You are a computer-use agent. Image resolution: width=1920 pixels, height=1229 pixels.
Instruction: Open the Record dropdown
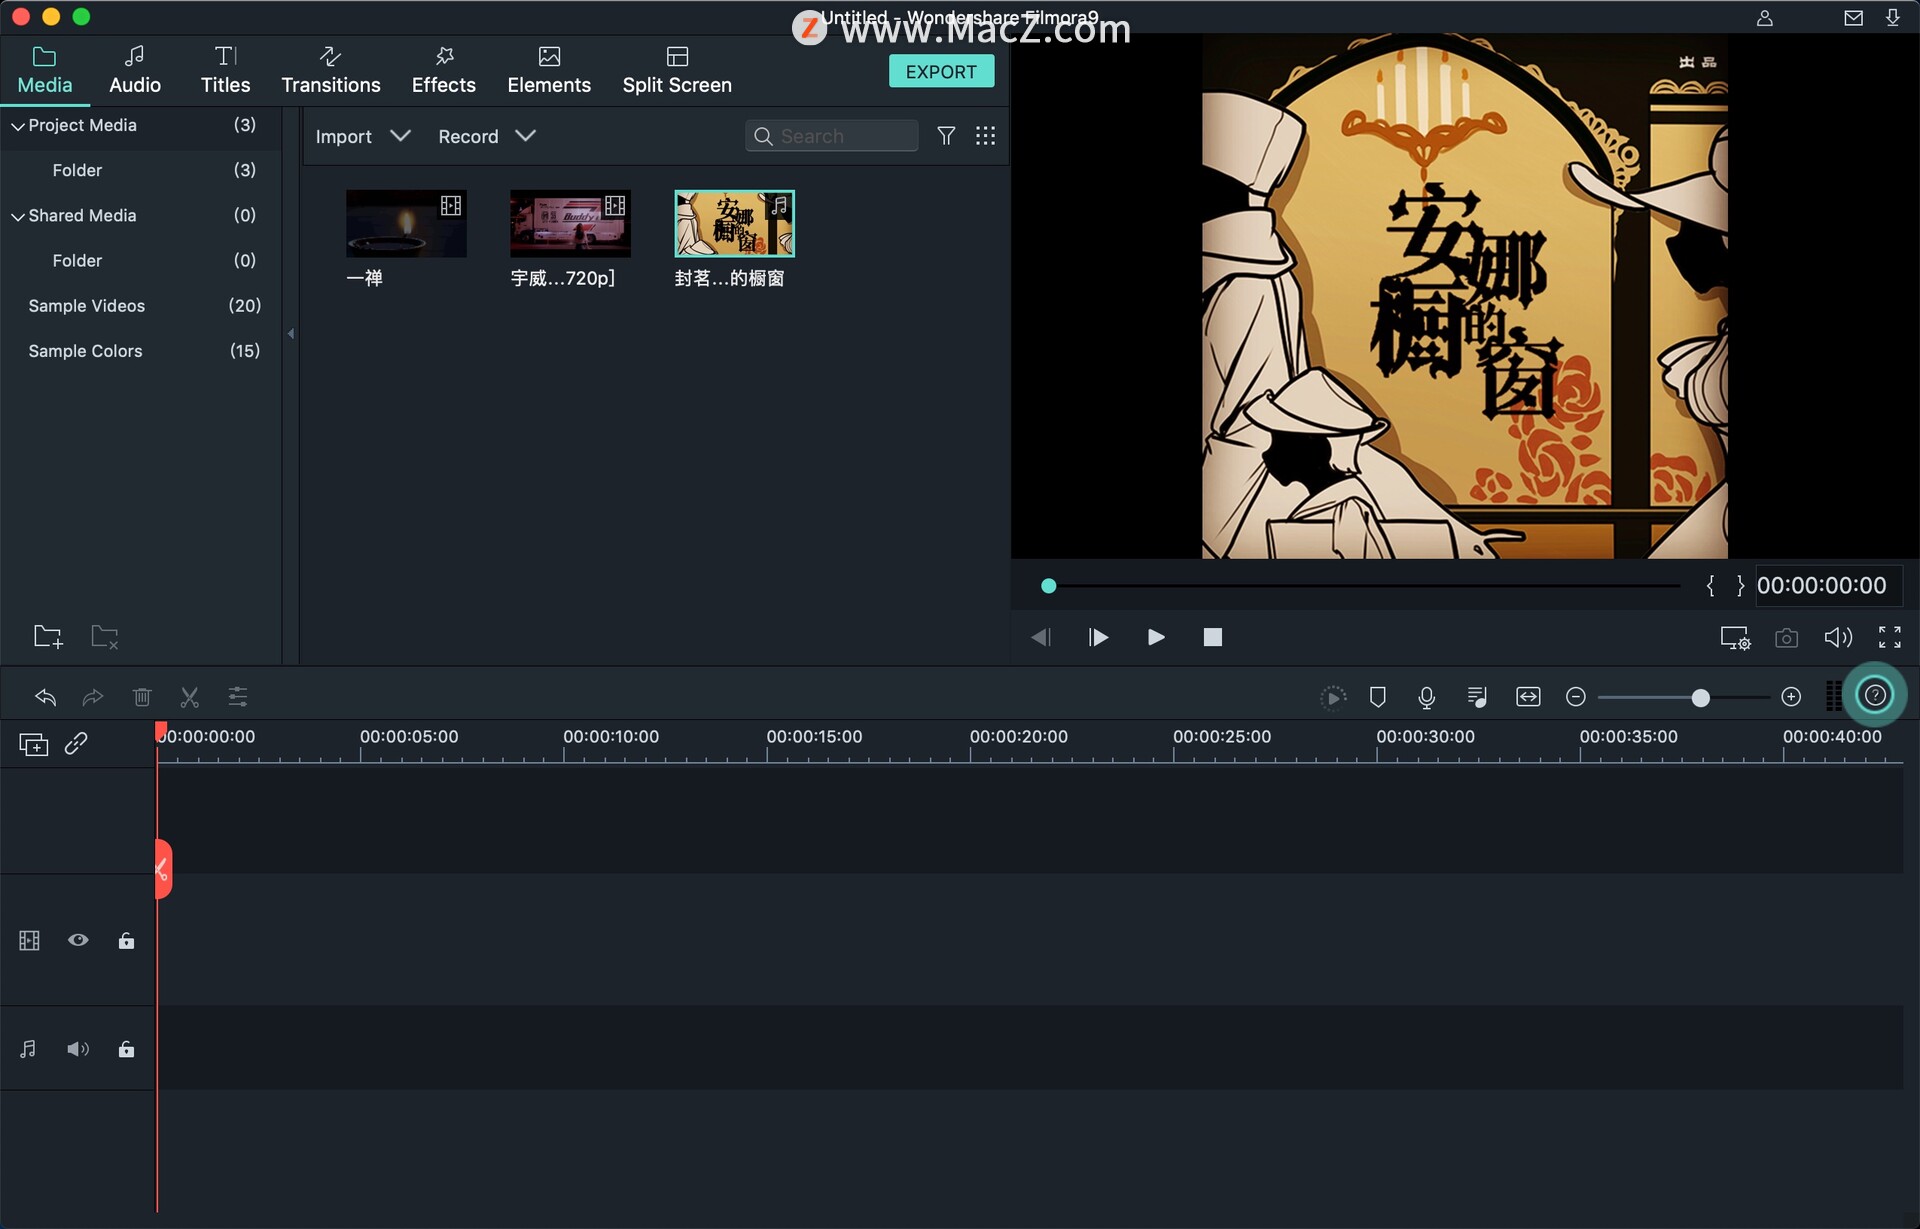tap(487, 136)
